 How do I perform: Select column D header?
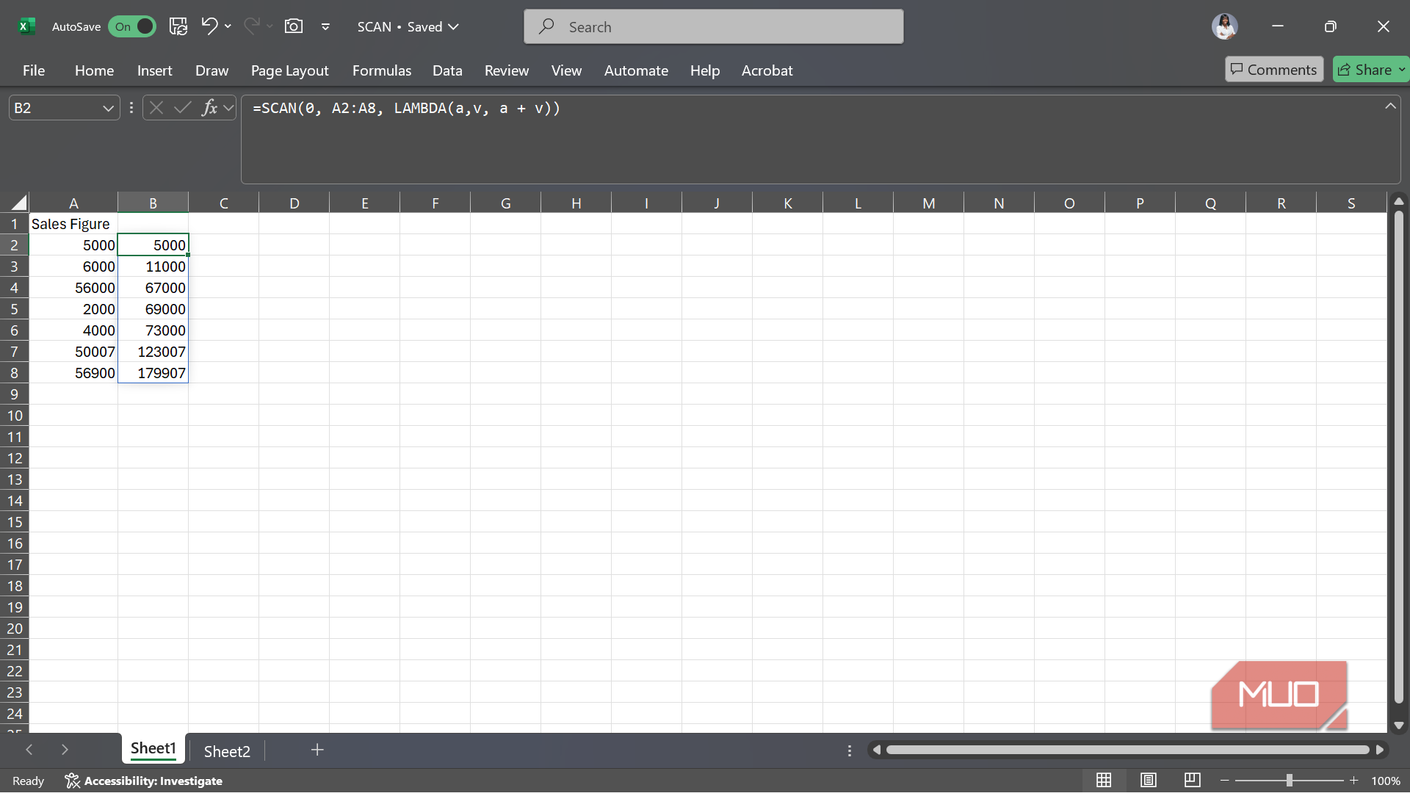pos(294,203)
